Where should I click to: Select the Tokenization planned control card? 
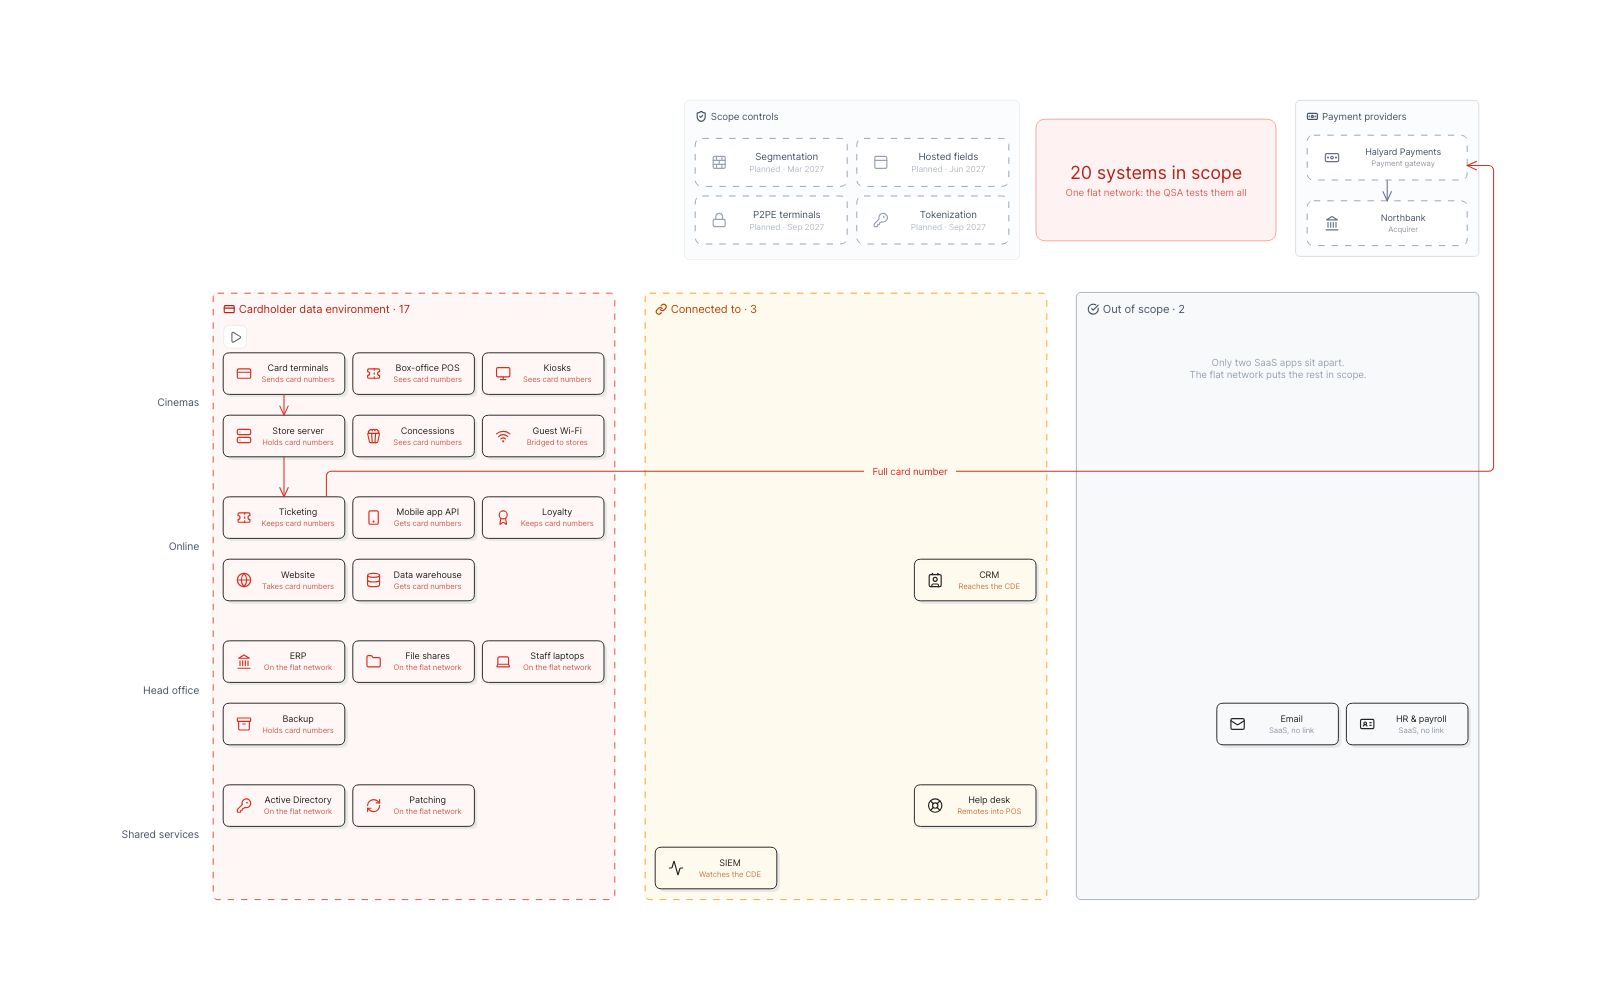933,220
